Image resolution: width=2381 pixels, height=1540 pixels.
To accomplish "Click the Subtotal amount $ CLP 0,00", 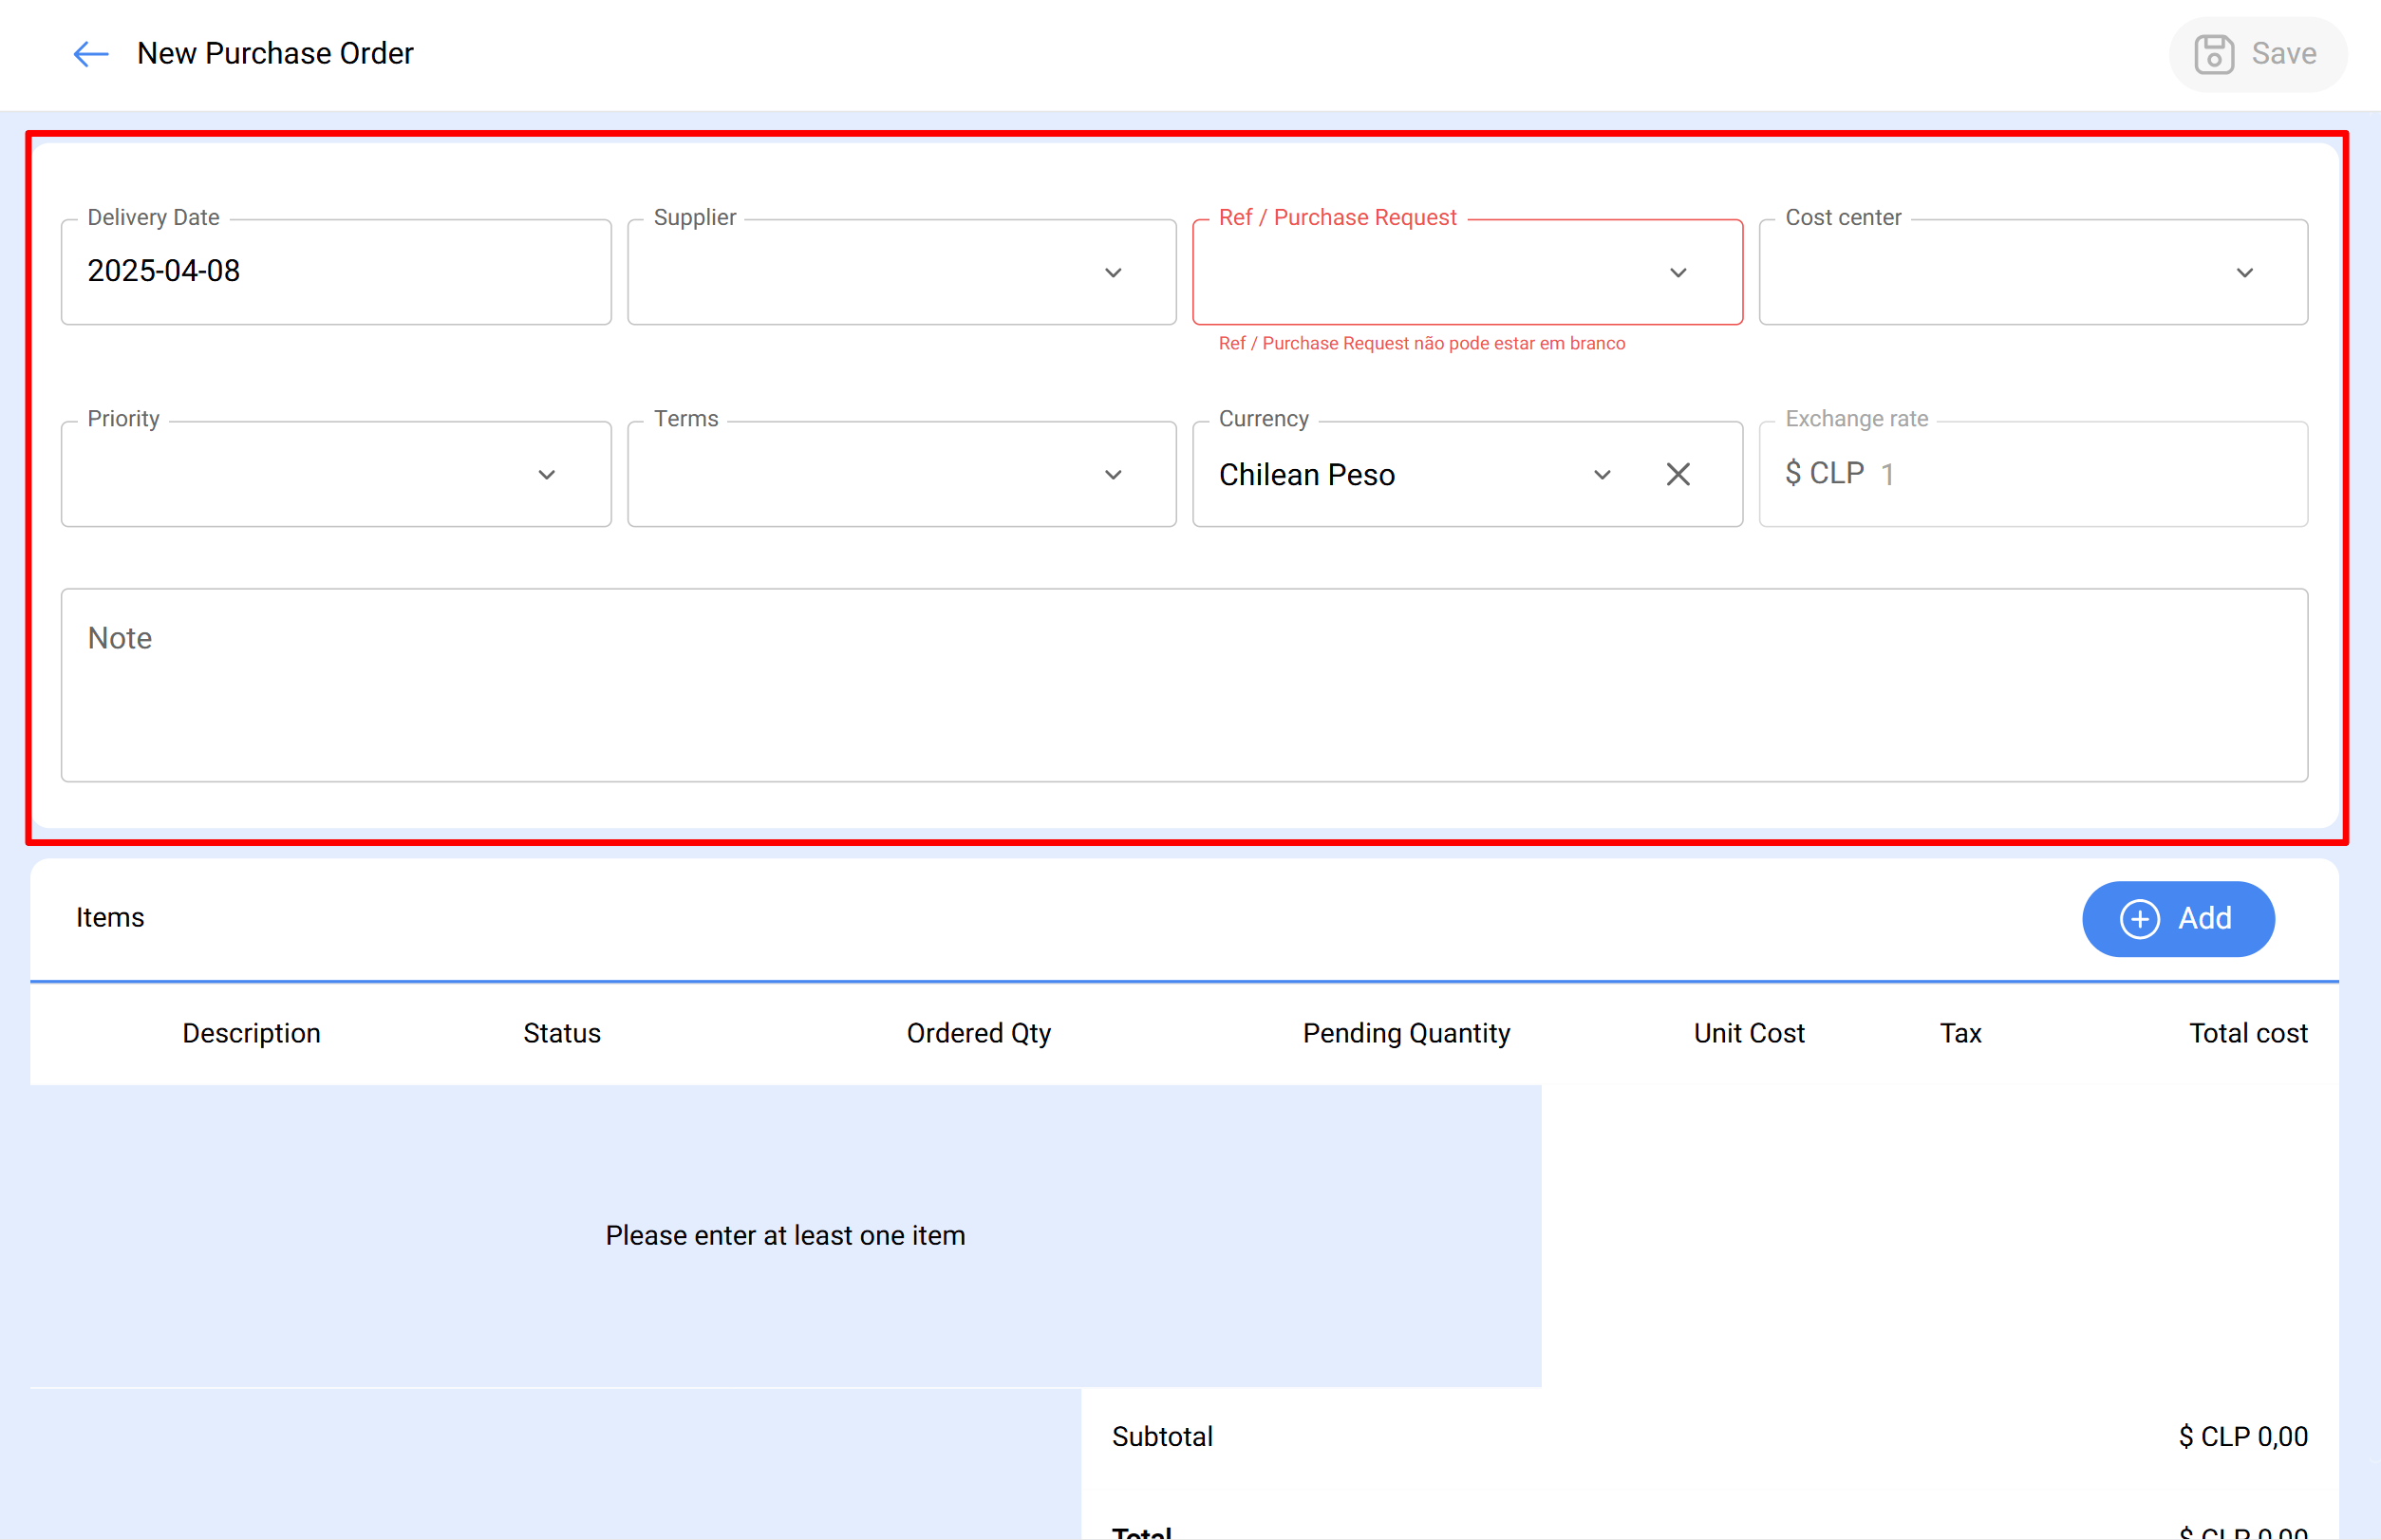I will point(2243,1437).
